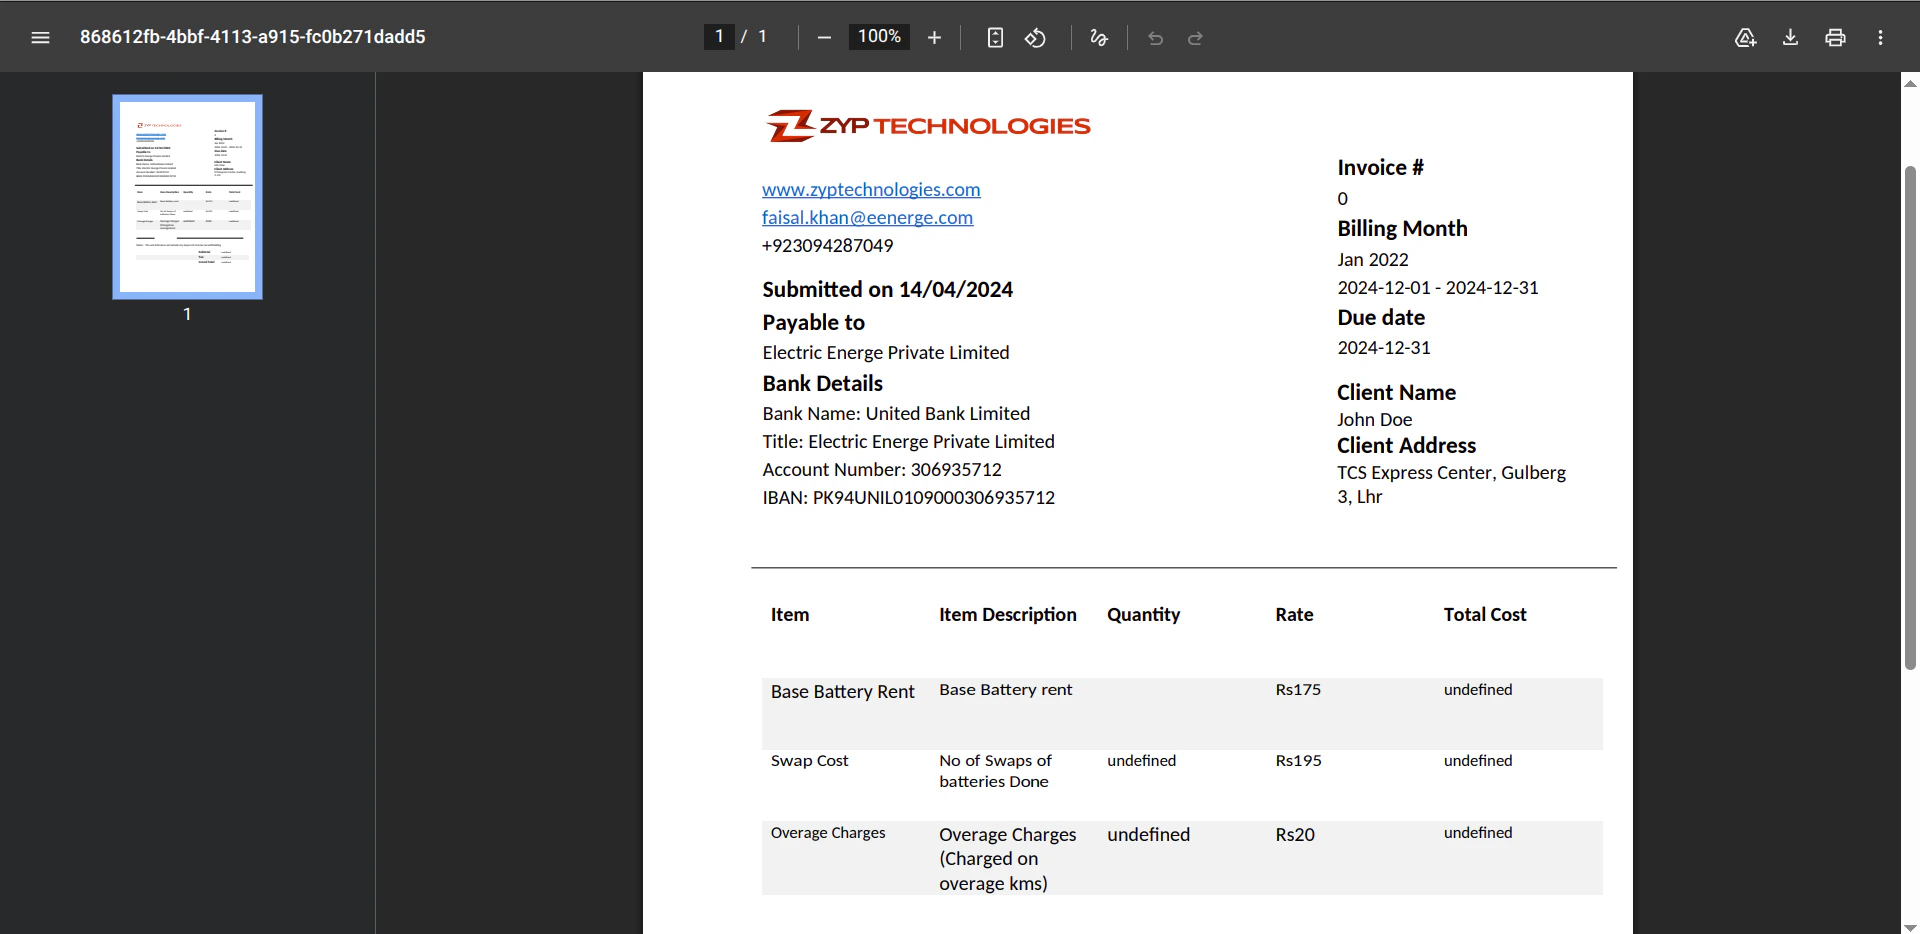Edit the 100% zoom level field
The image size is (1920, 934).
(x=879, y=36)
